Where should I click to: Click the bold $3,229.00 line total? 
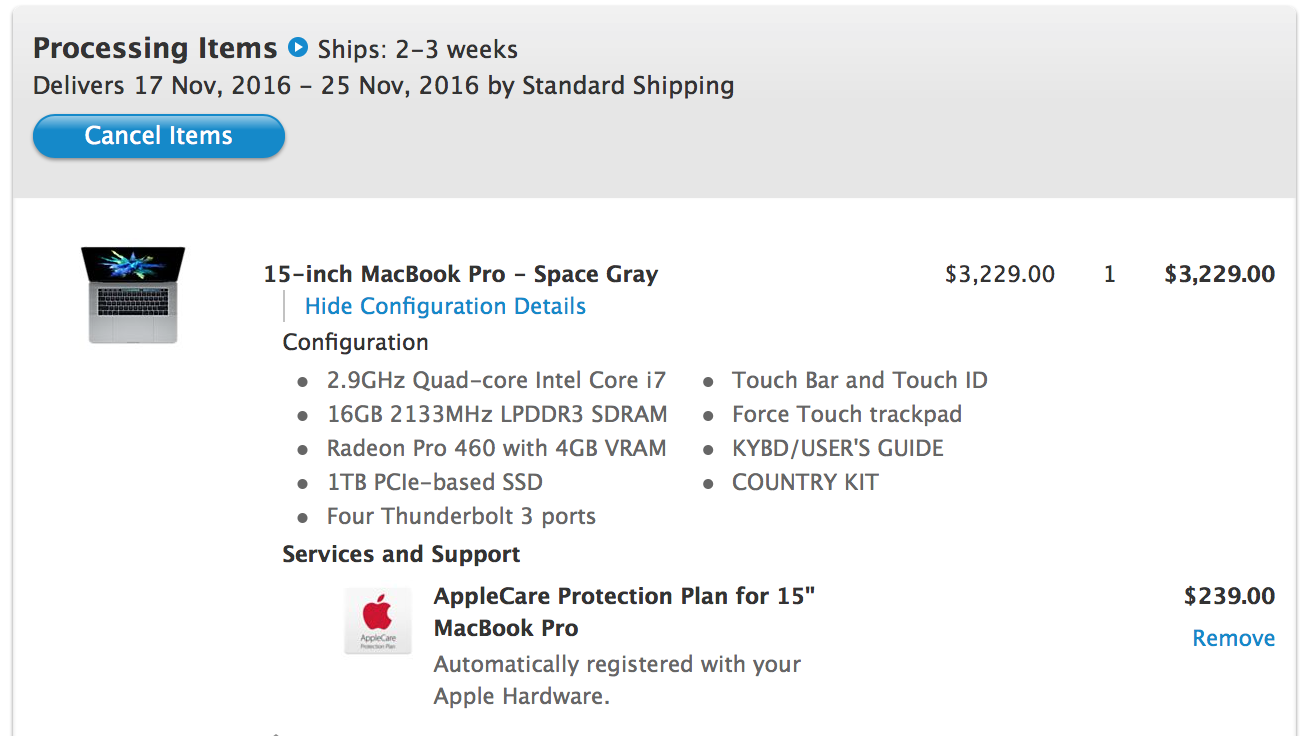pos(1220,274)
